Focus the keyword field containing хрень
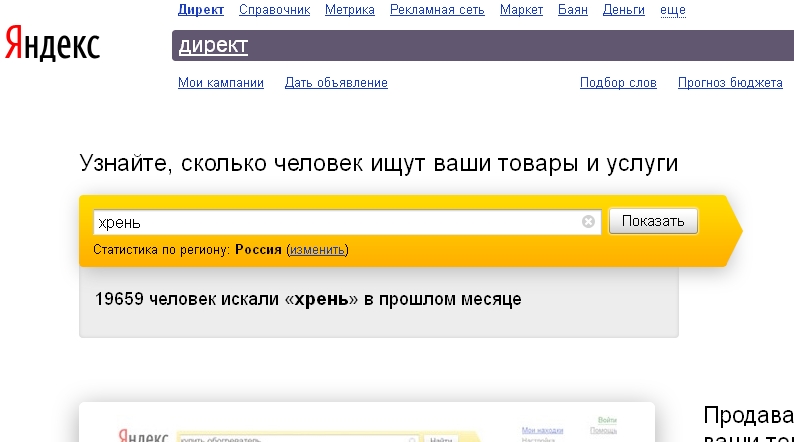This screenshot has height=442, width=794. tap(347, 222)
